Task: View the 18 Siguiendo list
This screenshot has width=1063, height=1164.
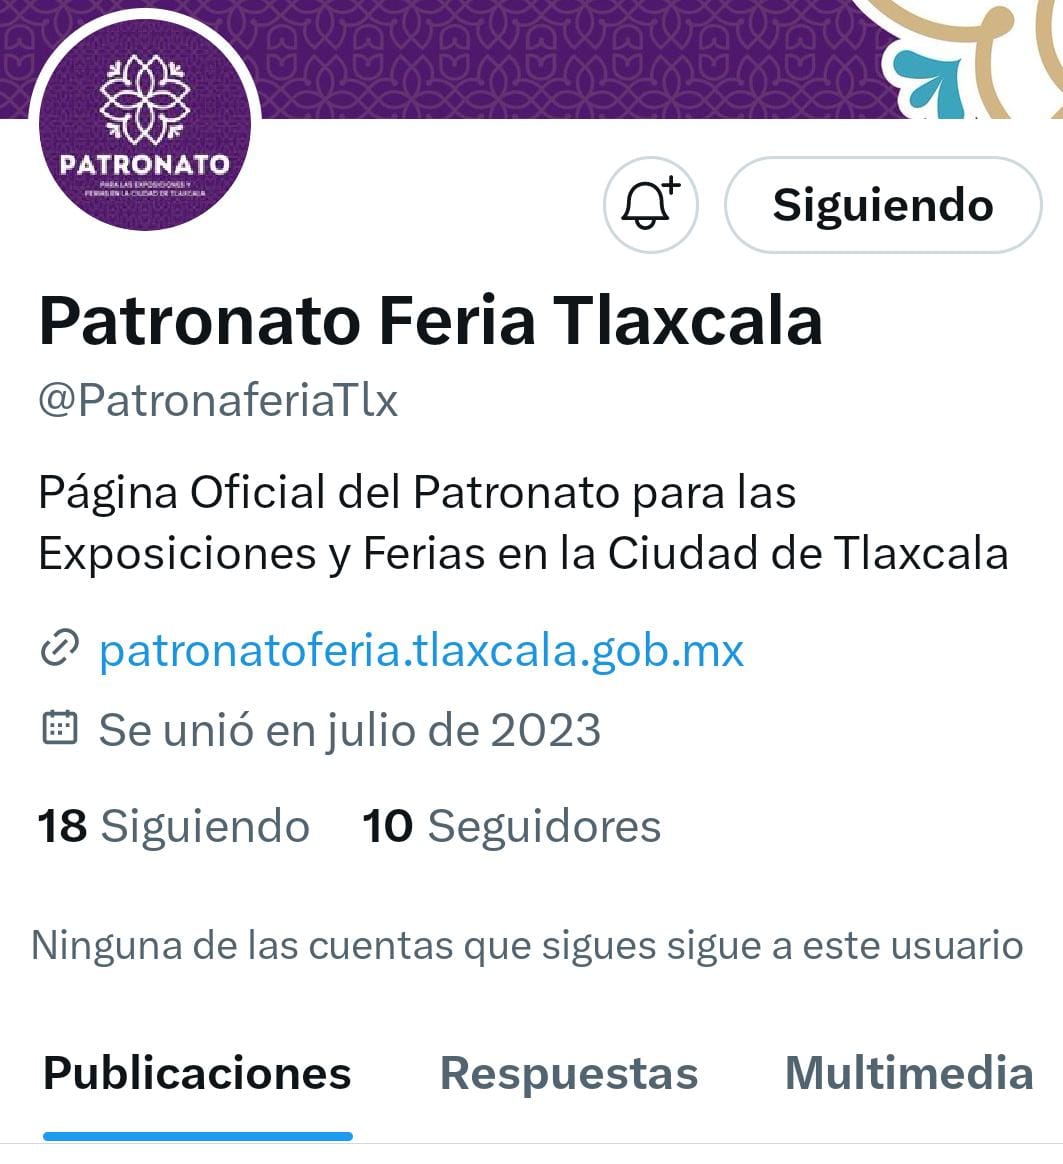Action: 174,825
